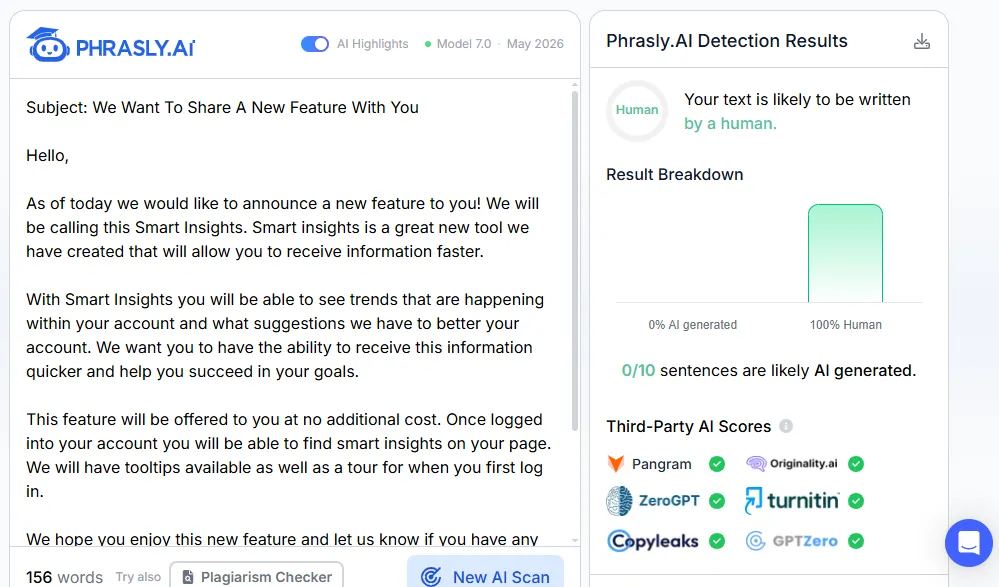Click the Turnitin logo
This screenshot has height=587, width=999.
click(792, 501)
